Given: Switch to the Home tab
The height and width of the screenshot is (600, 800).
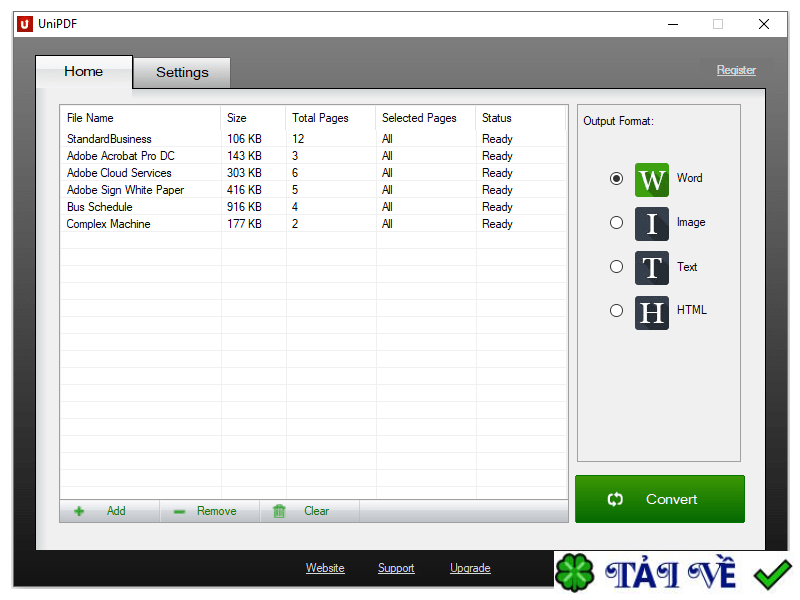Looking at the screenshot, I should coord(84,71).
